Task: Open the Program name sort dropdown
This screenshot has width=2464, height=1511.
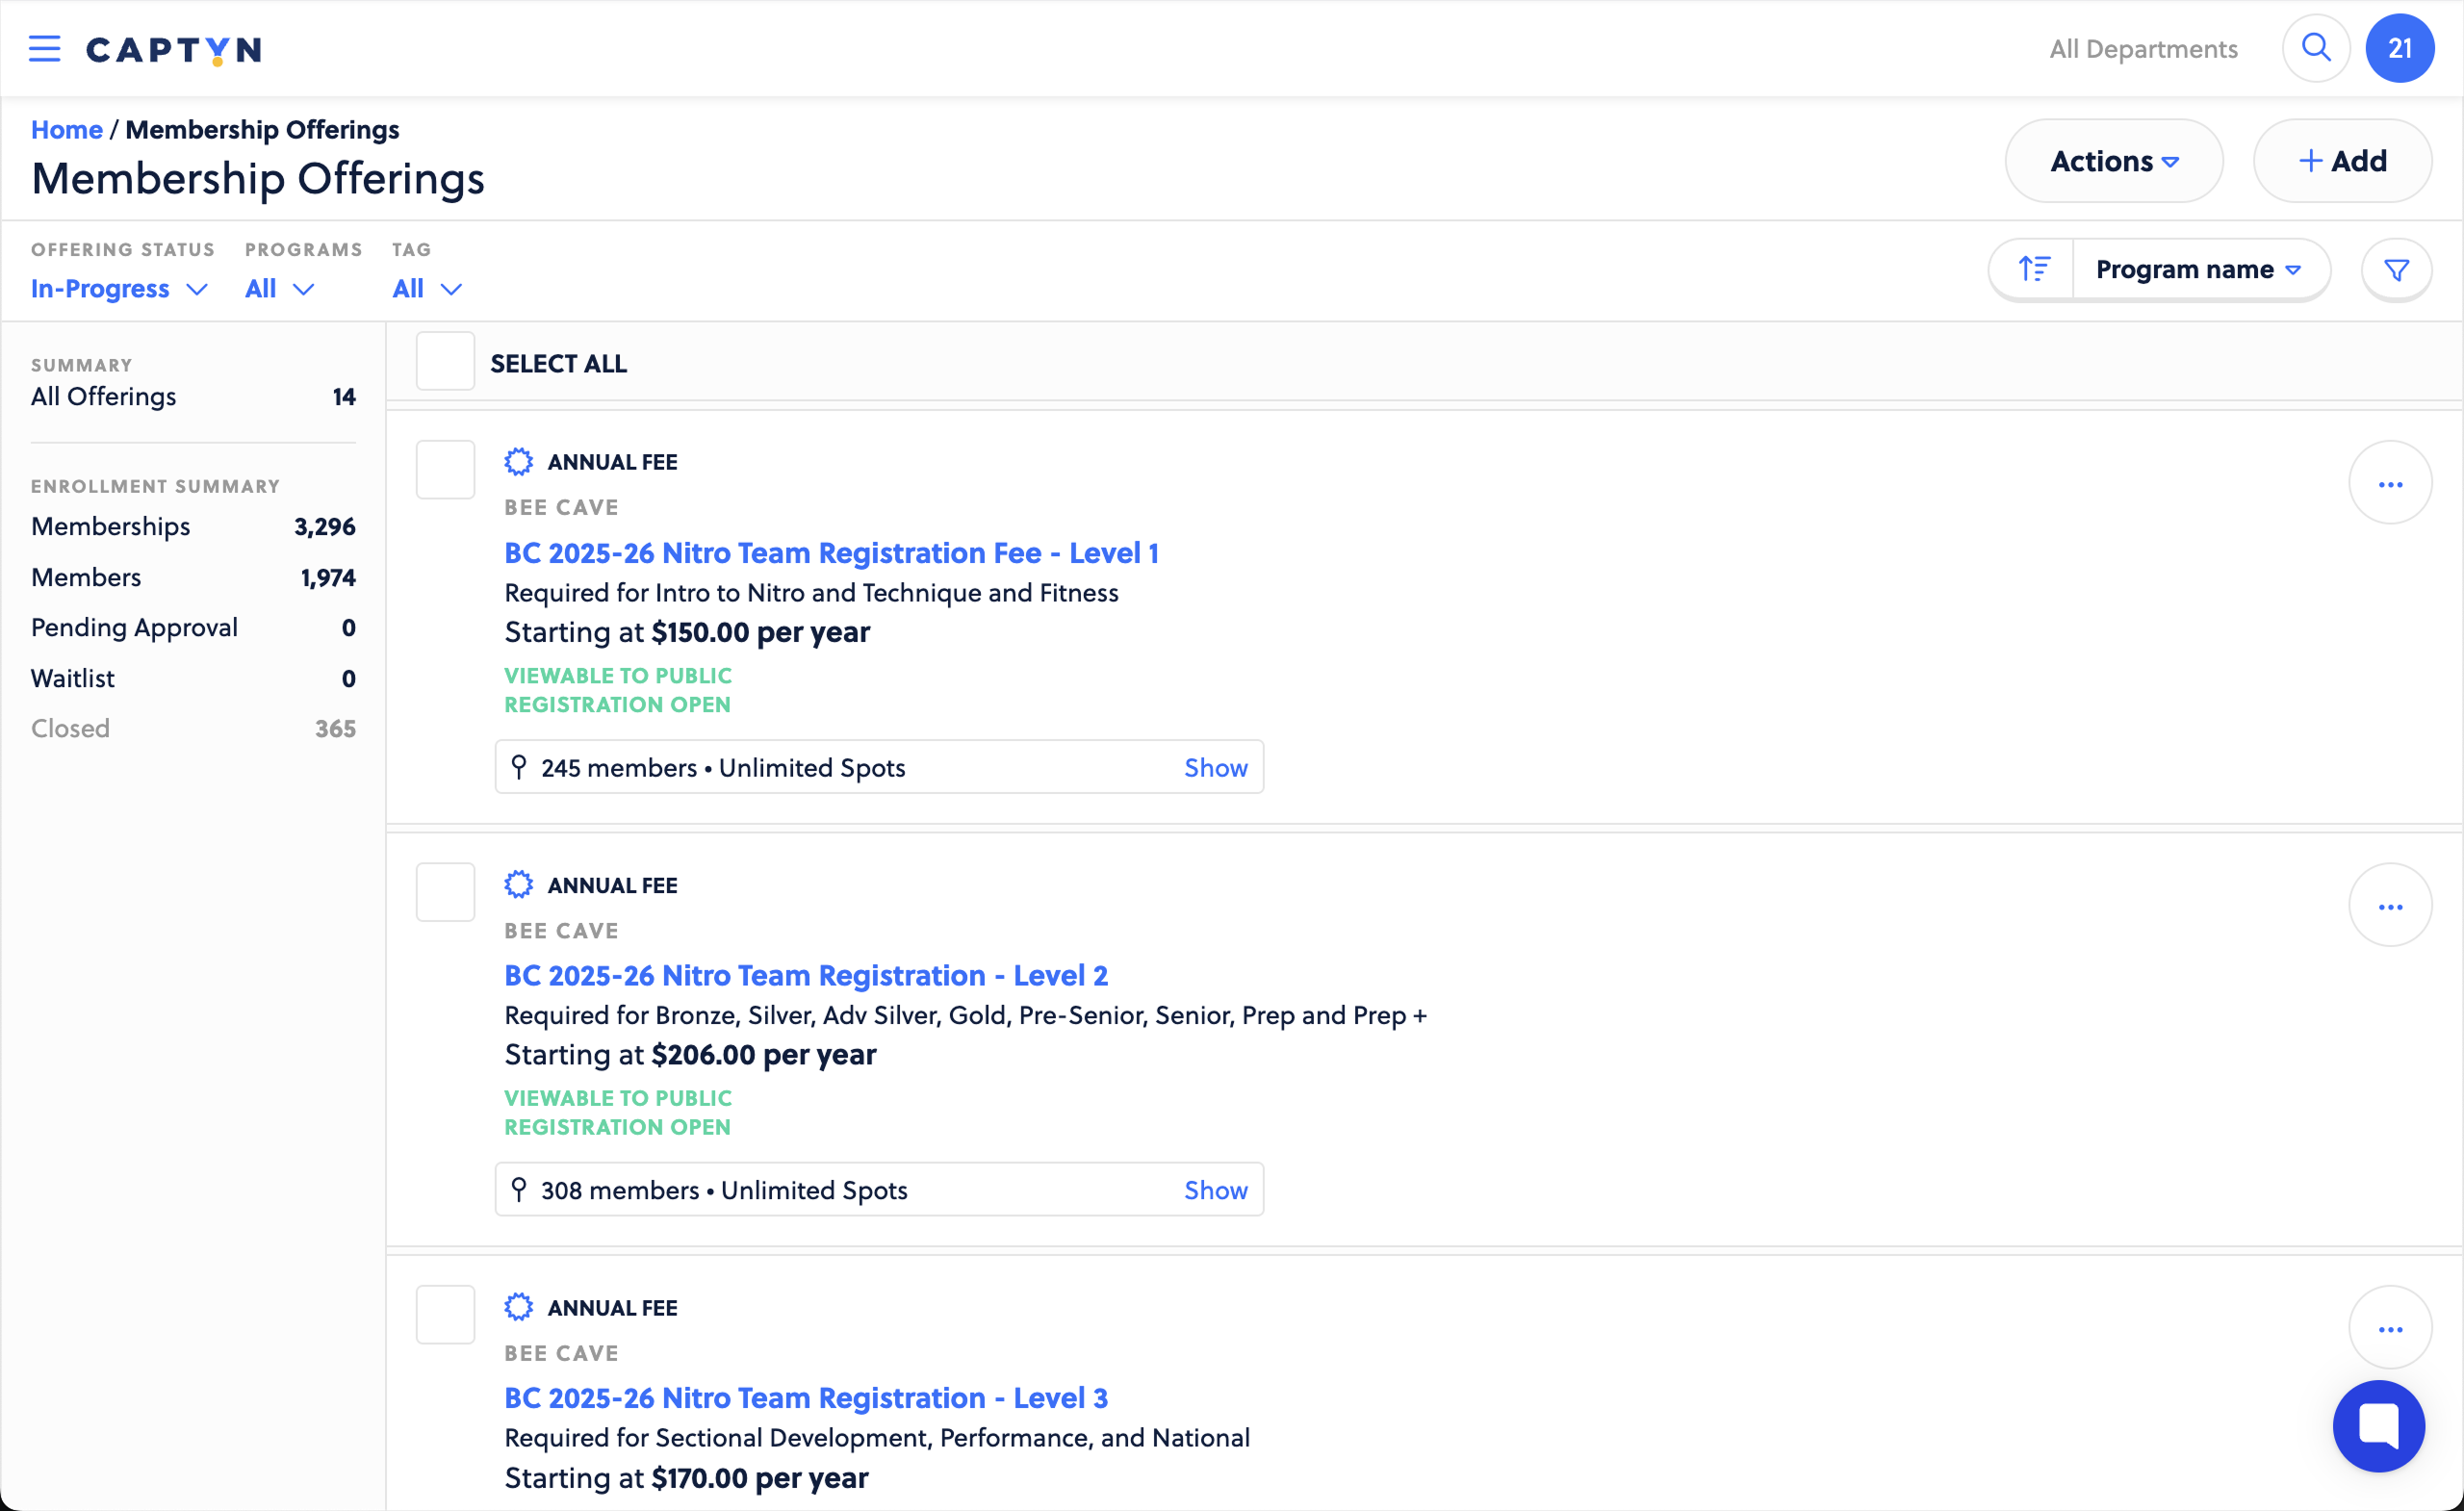Action: coord(2198,269)
